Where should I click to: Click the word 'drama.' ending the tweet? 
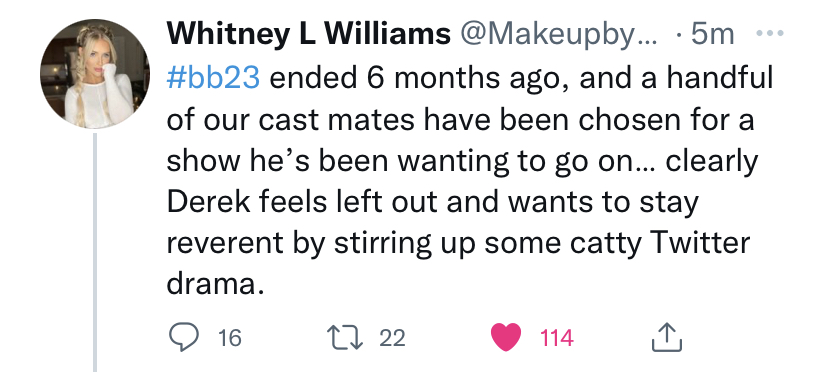click(x=215, y=284)
